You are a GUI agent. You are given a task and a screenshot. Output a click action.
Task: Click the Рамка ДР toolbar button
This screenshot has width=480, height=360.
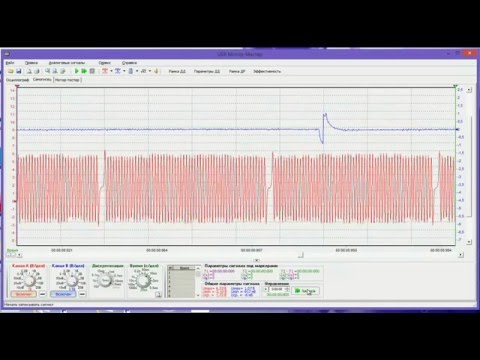click(x=237, y=71)
